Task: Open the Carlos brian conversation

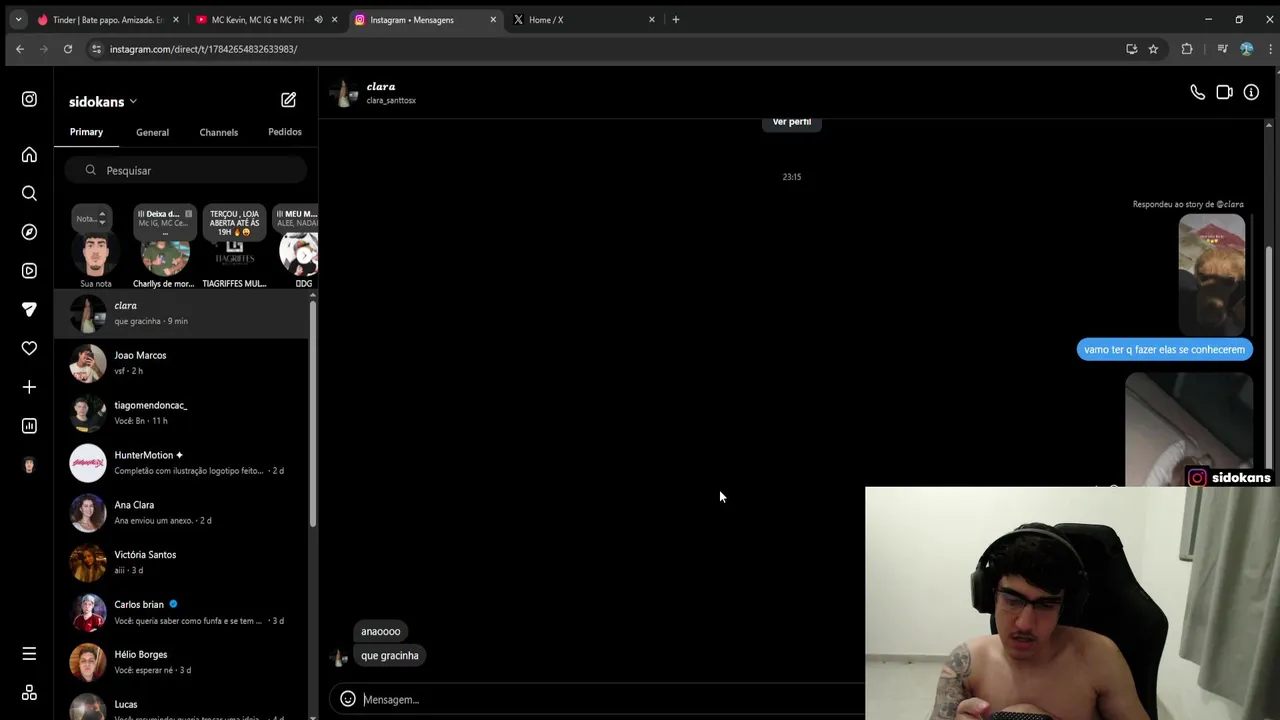Action: pos(183,613)
